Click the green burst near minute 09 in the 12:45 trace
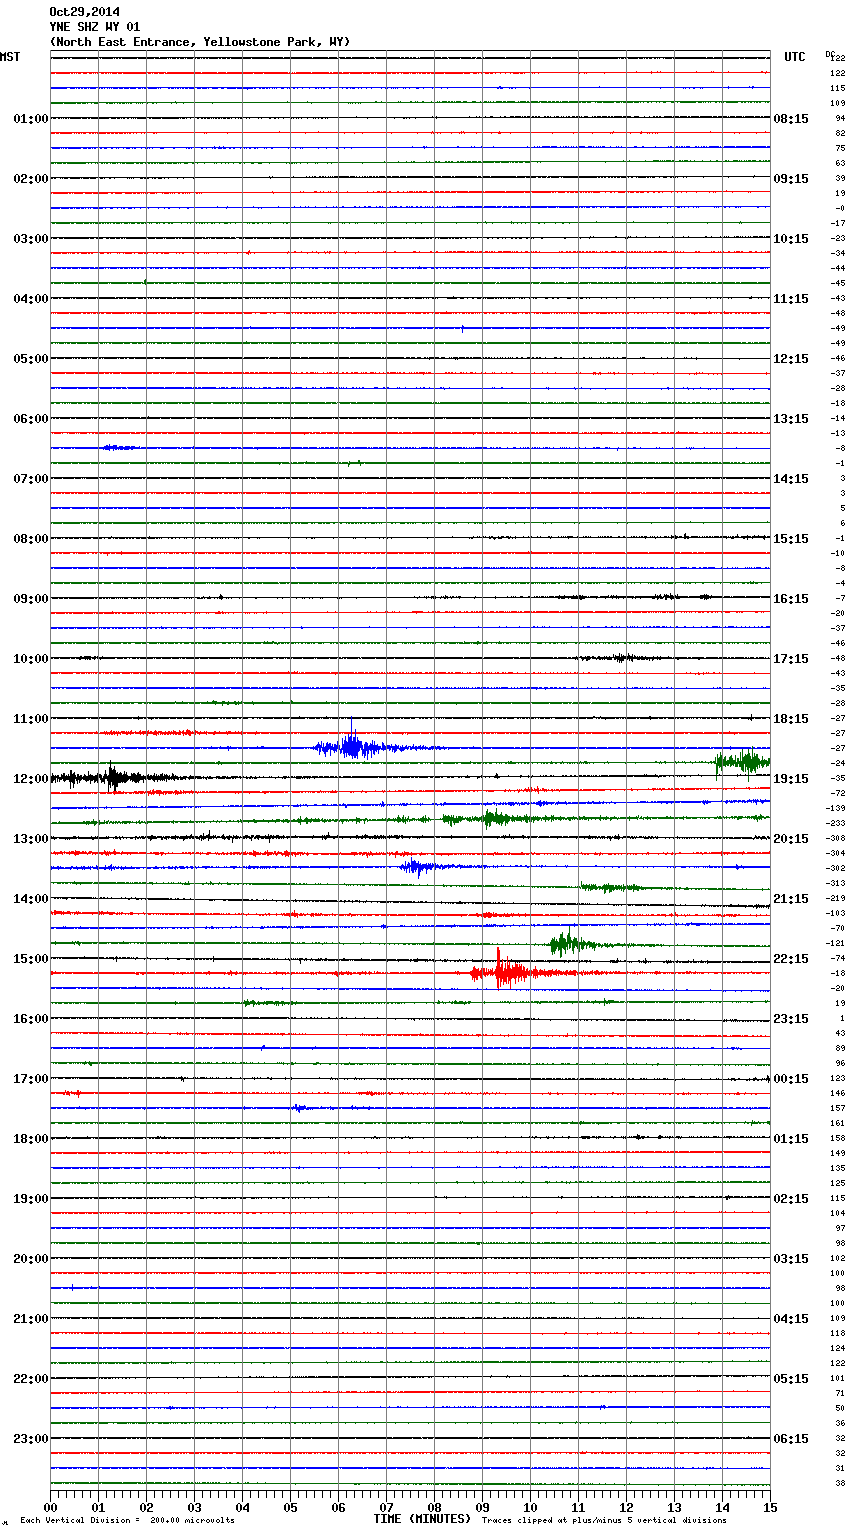This screenshot has height=1534, width=850. (x=495, y=818)
